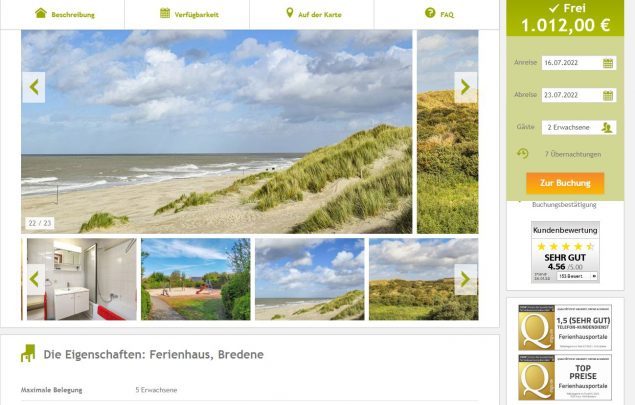Switch to the Auf der Karte tab
Screen dimensions: 635x405
[x=313, y=15]
